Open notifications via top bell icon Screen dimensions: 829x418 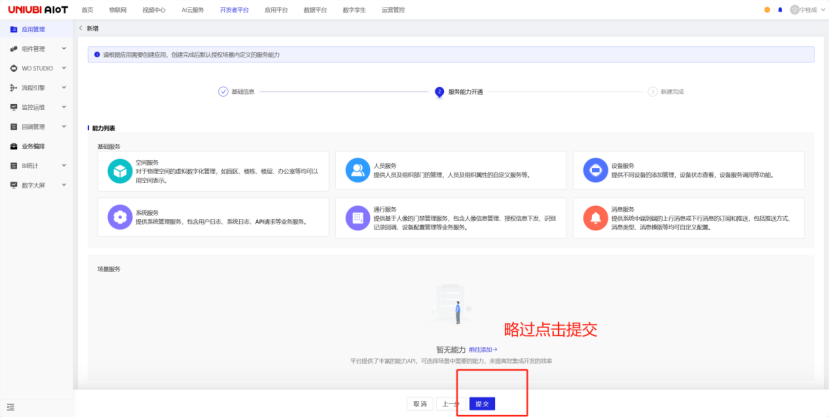[x=779, y=9]
